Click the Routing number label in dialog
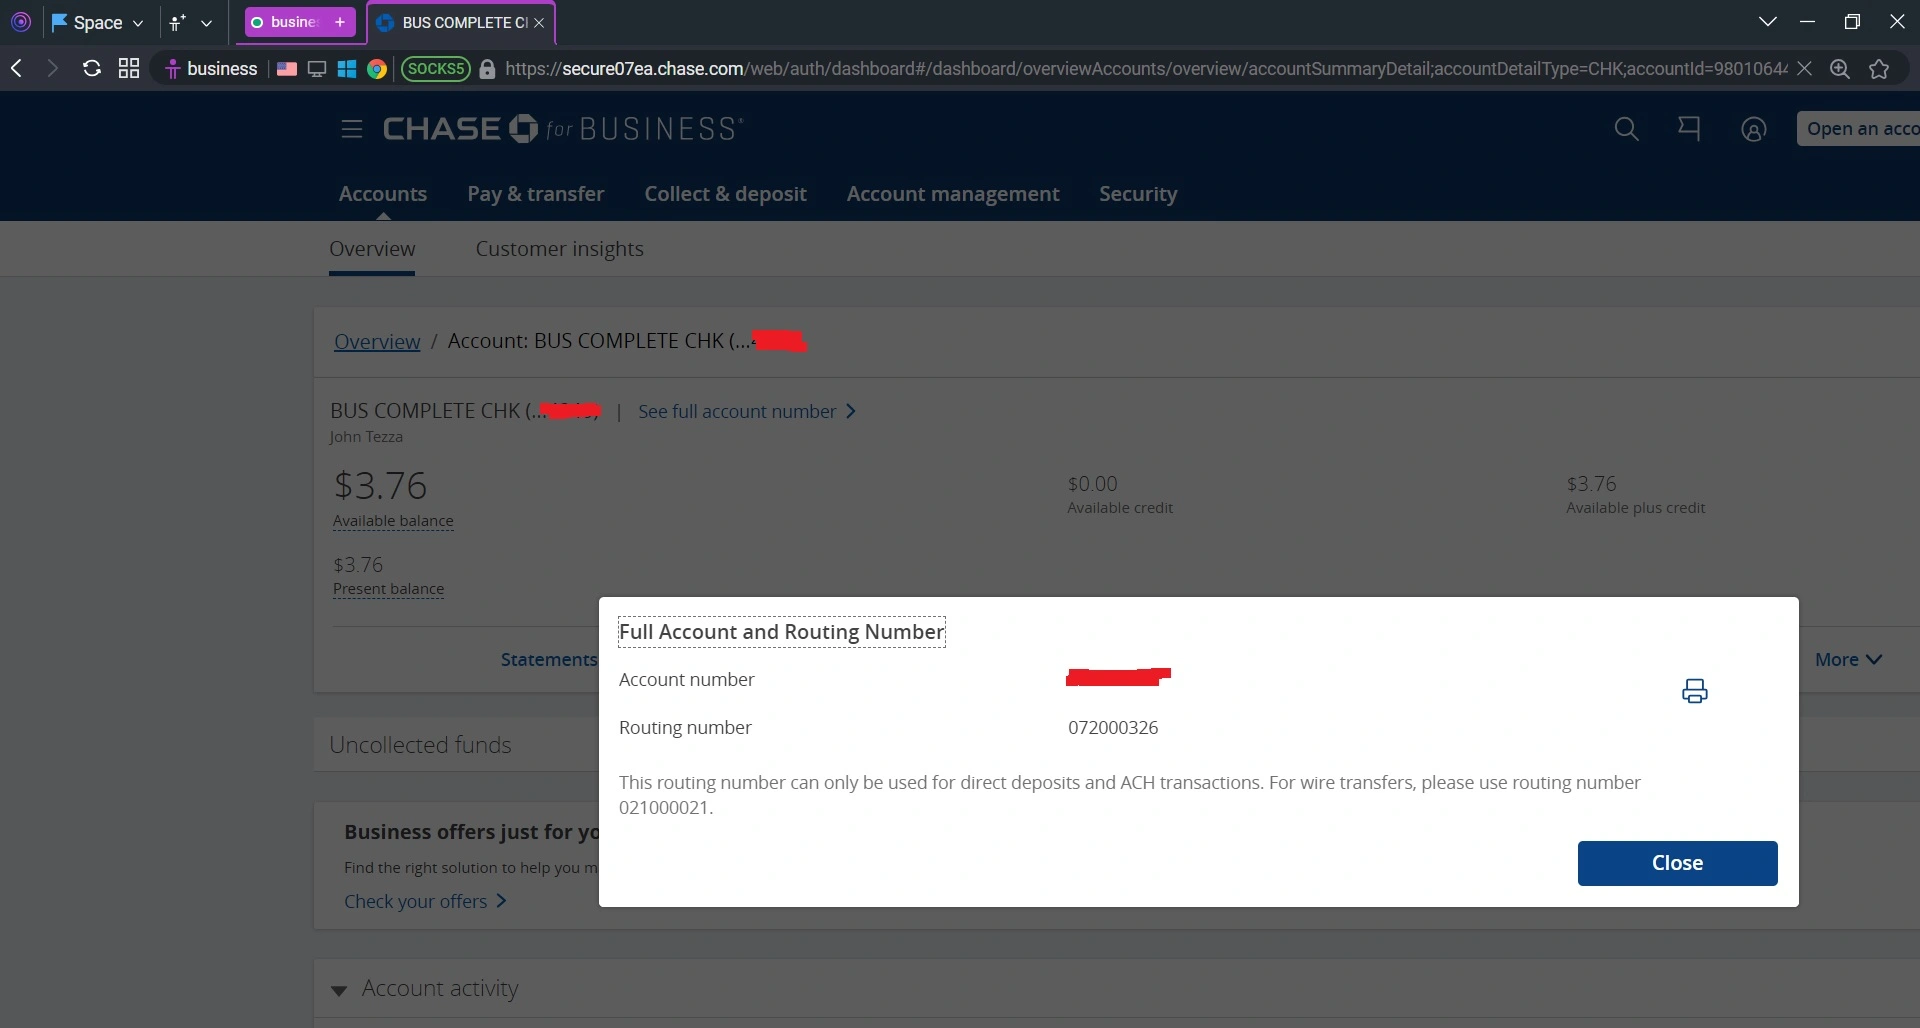The height and width of the screenshot is (1028, 1920). click(685, 728)
